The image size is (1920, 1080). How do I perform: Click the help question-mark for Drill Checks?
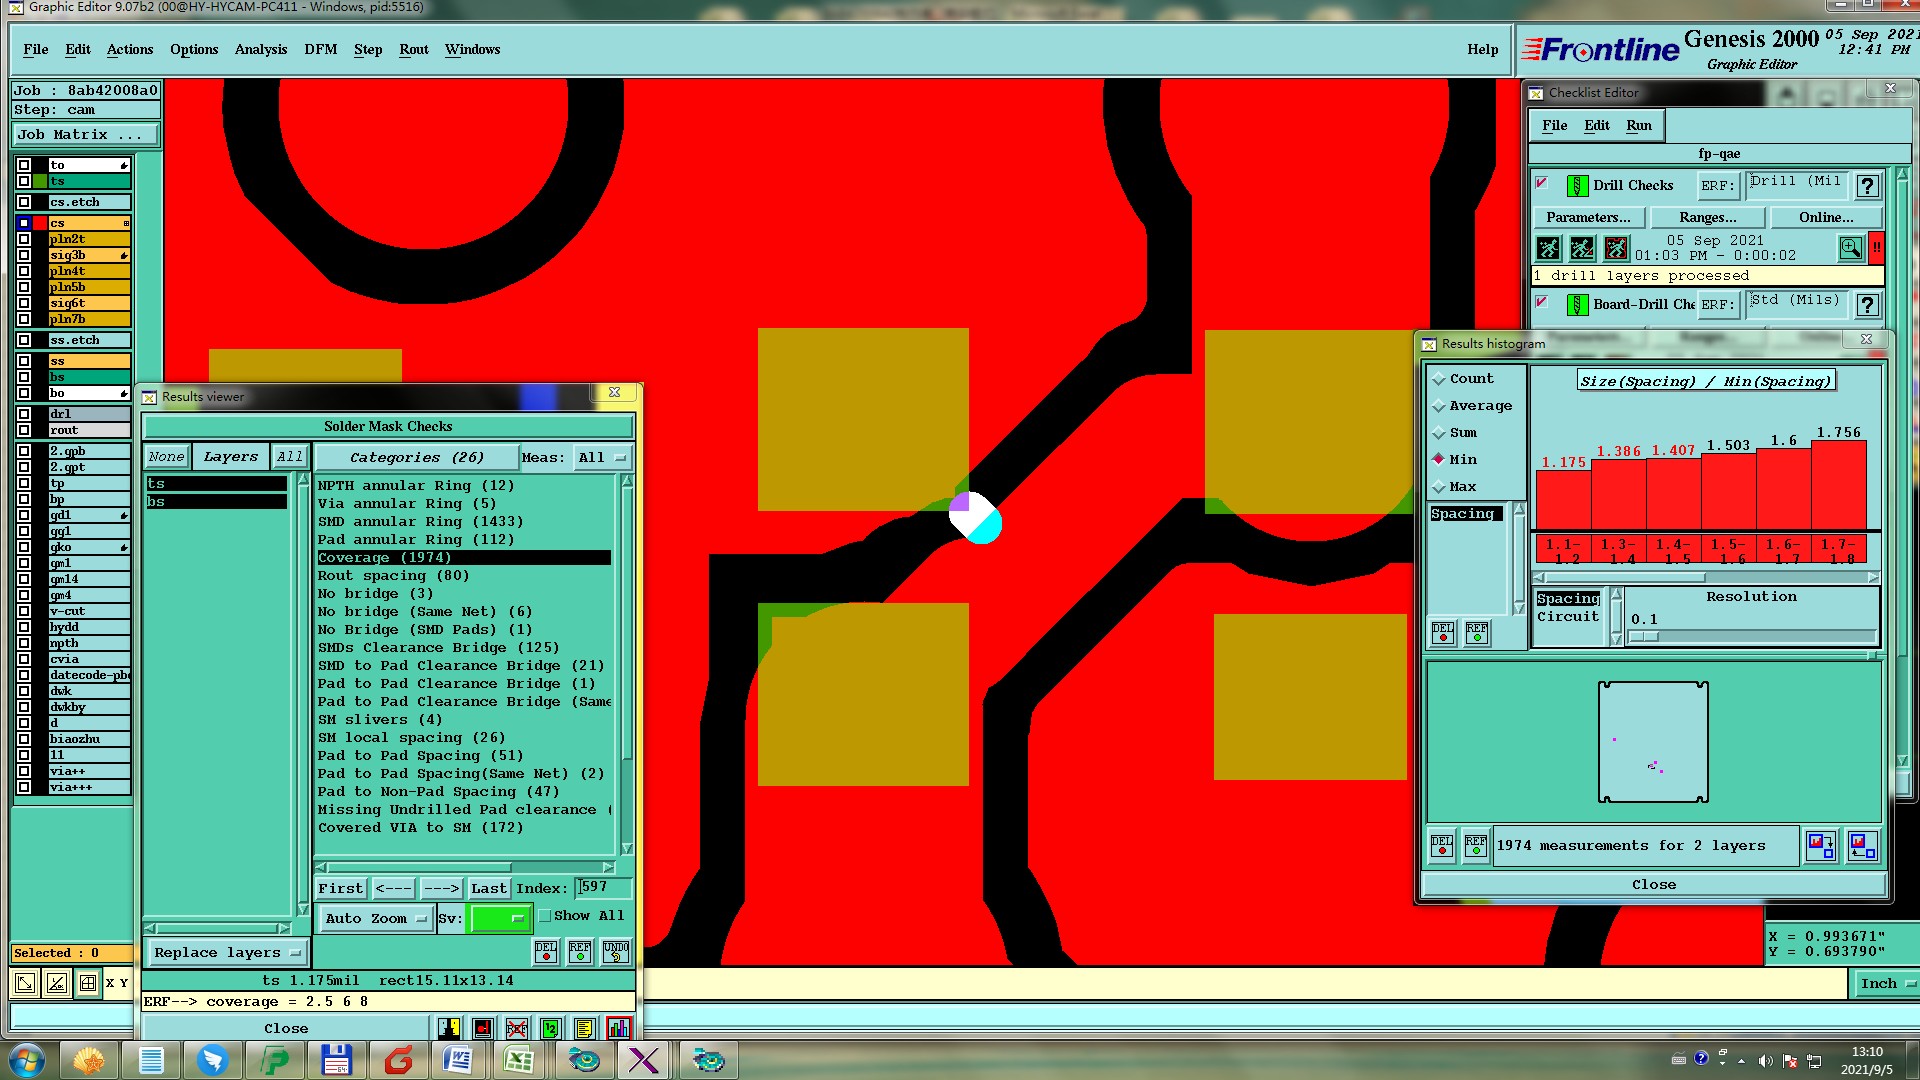[1867, 186]
